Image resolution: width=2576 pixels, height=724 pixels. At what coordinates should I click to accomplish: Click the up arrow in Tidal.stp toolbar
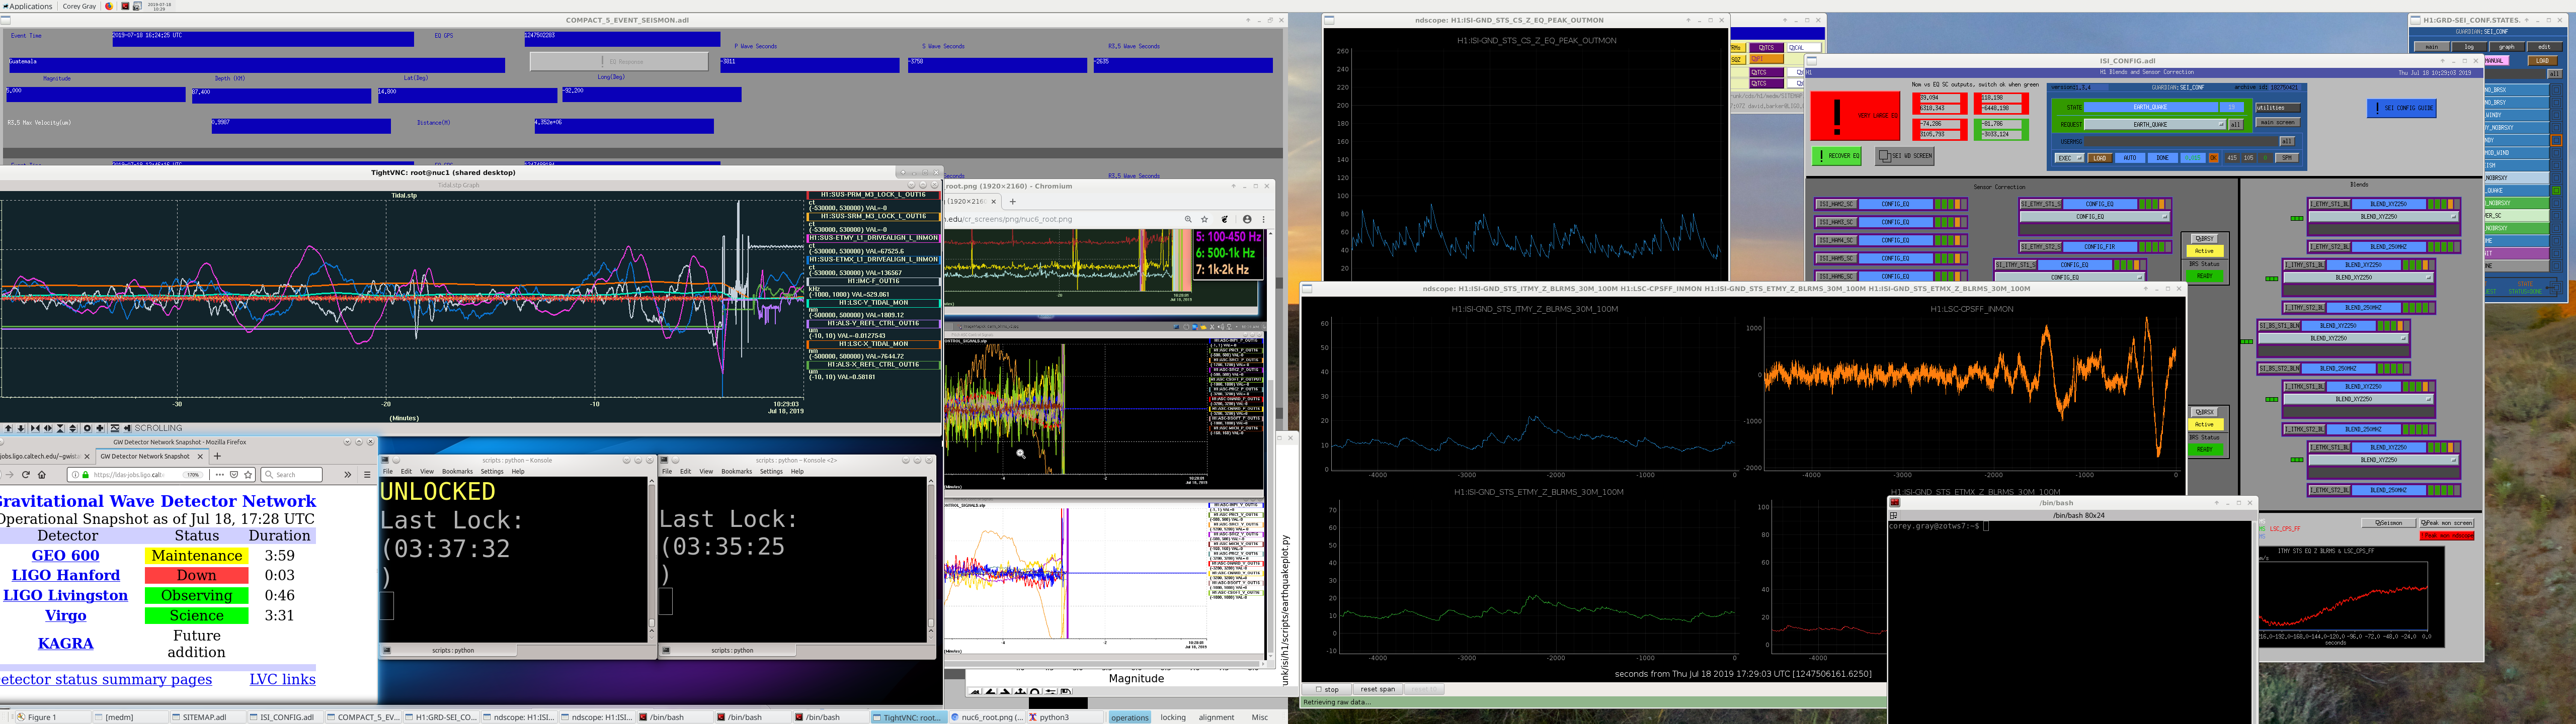(x=8, y=428)
